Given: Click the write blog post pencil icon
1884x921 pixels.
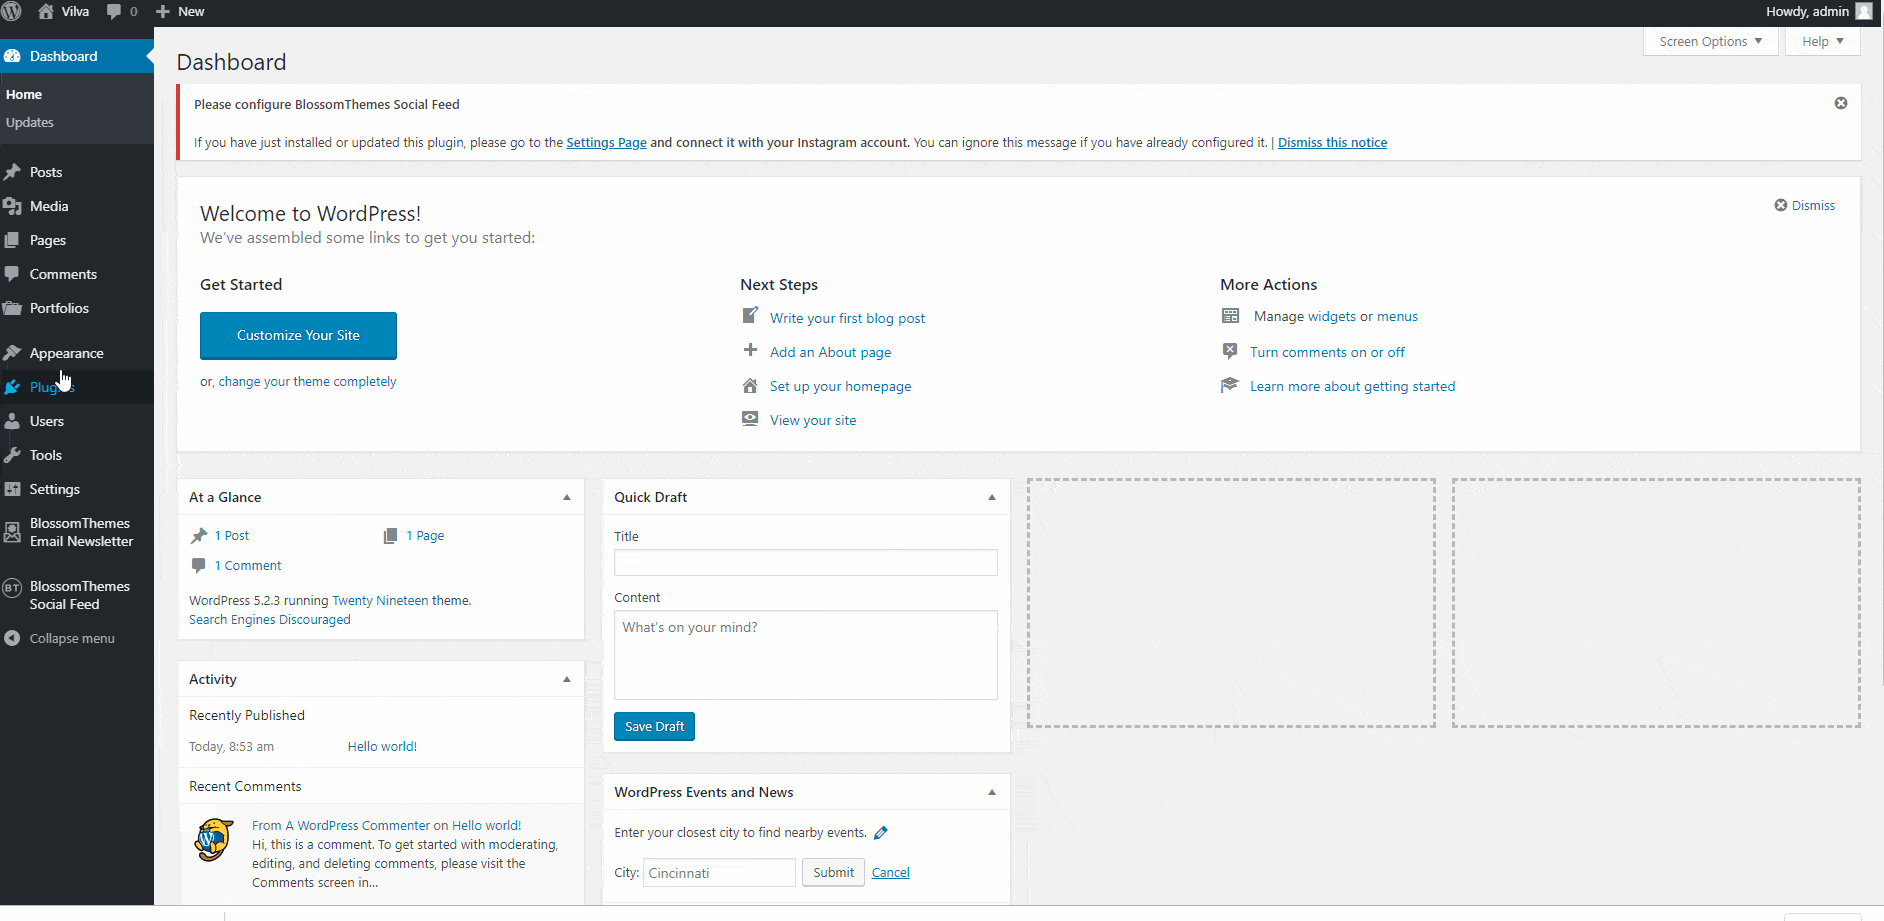Looking at the screenshot, I should coord(750,316).
